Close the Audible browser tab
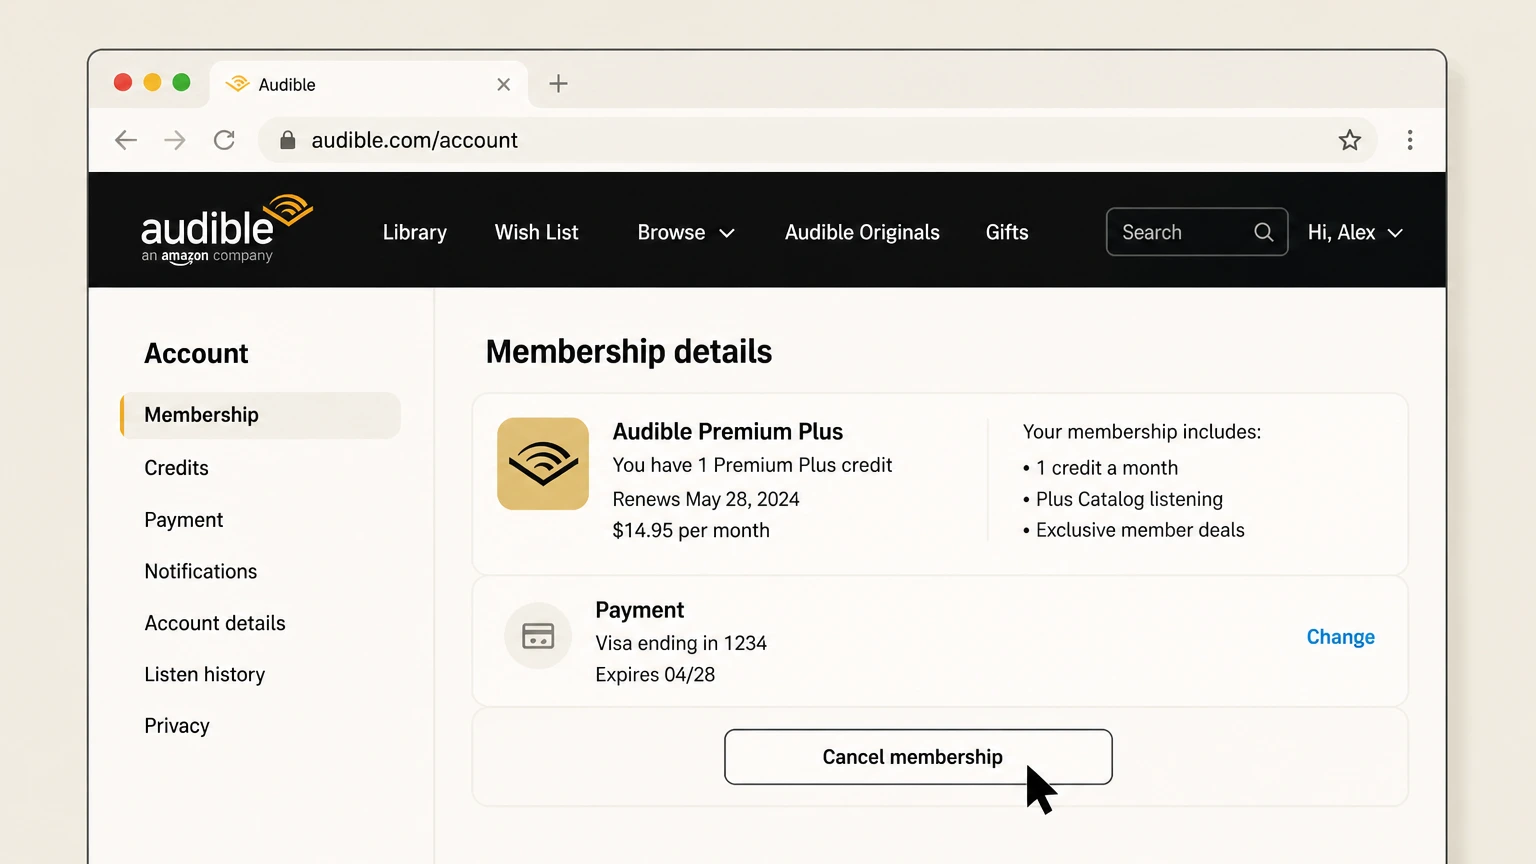The image size is (1536, 864). [x=504, y=85]
